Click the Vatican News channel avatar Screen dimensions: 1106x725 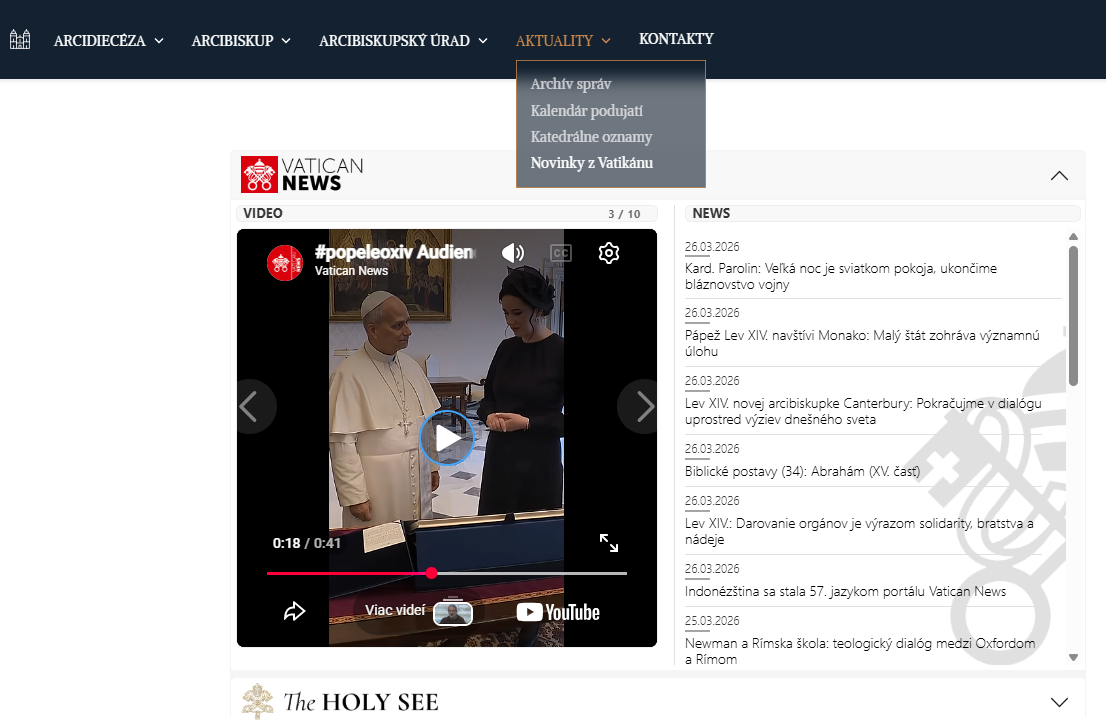(285, 263)
